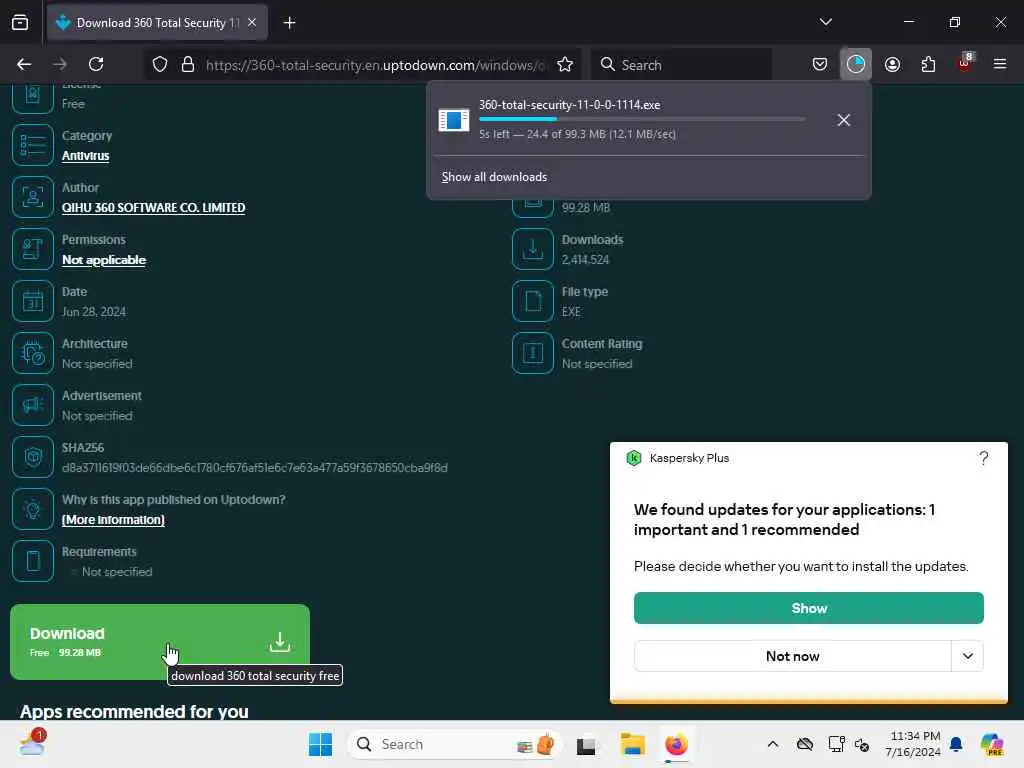Click the taskbar Search box
The image size is (1024, 768).
click(455, 744)
